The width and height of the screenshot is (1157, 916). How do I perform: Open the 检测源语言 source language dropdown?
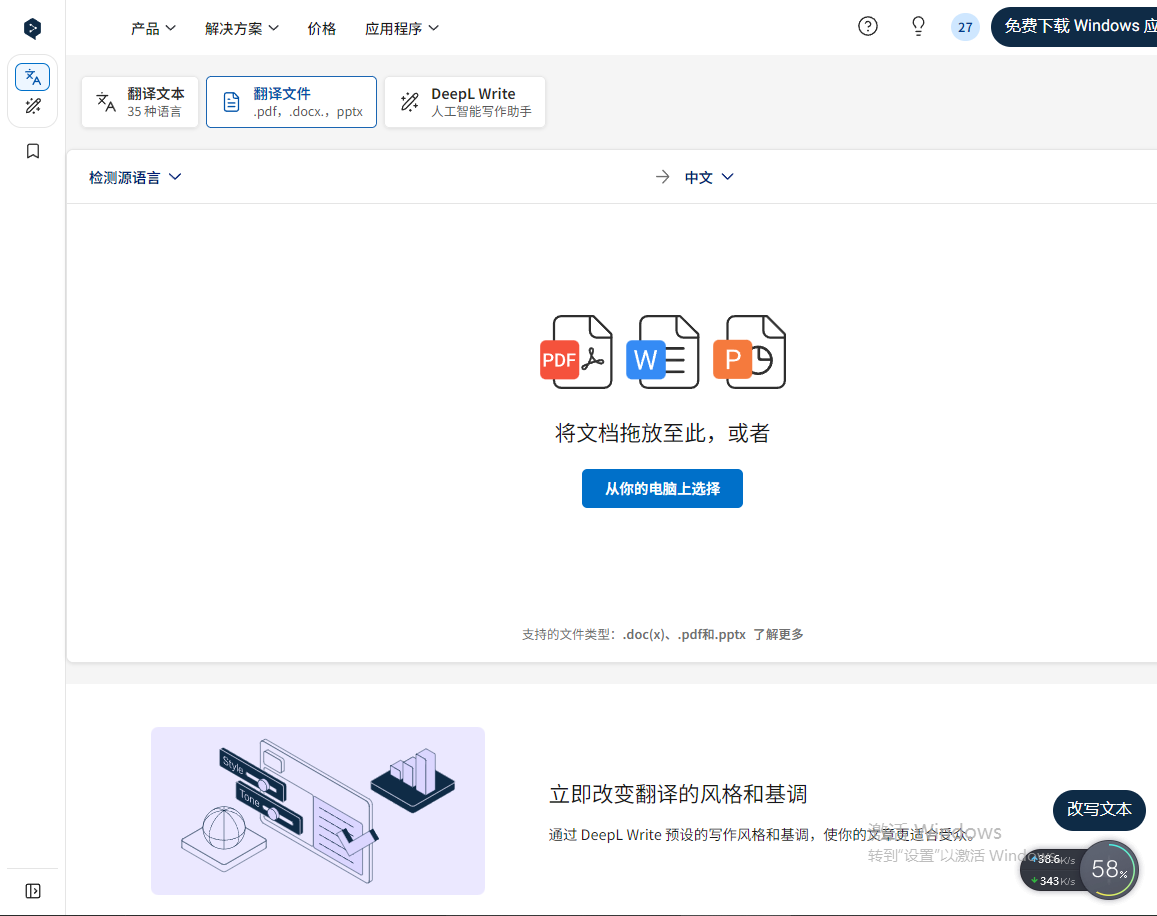[135, 177]
